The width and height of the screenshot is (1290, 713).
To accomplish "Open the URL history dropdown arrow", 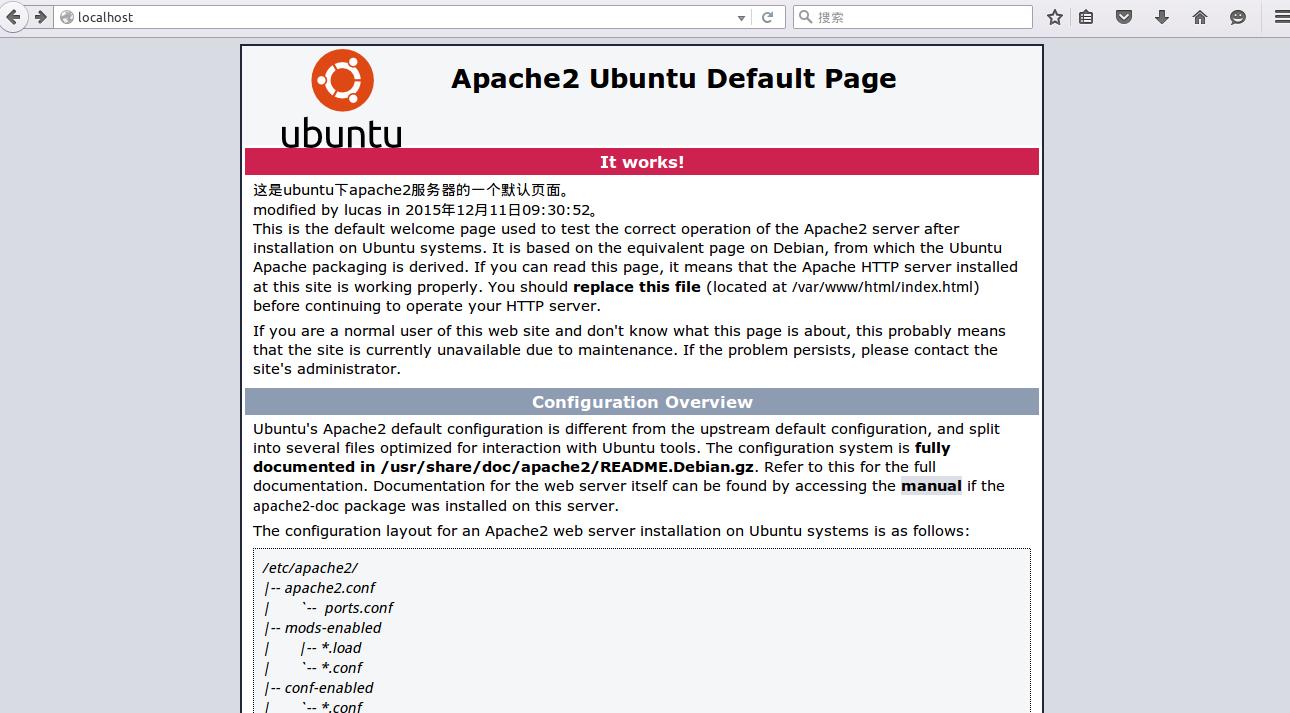I will [x=741, y=17].
